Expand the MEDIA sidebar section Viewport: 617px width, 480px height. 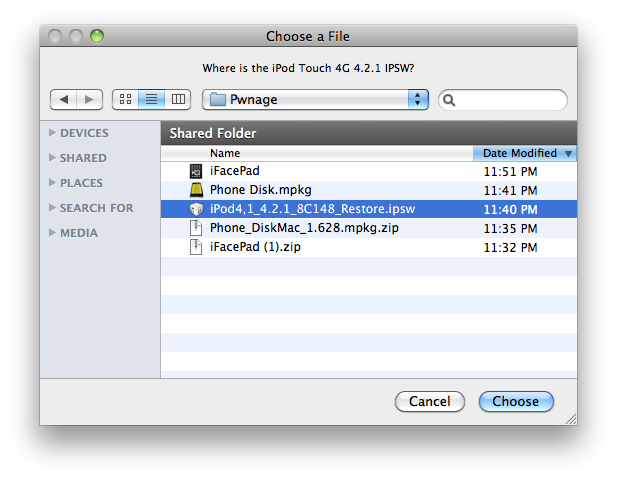[52, 233]
